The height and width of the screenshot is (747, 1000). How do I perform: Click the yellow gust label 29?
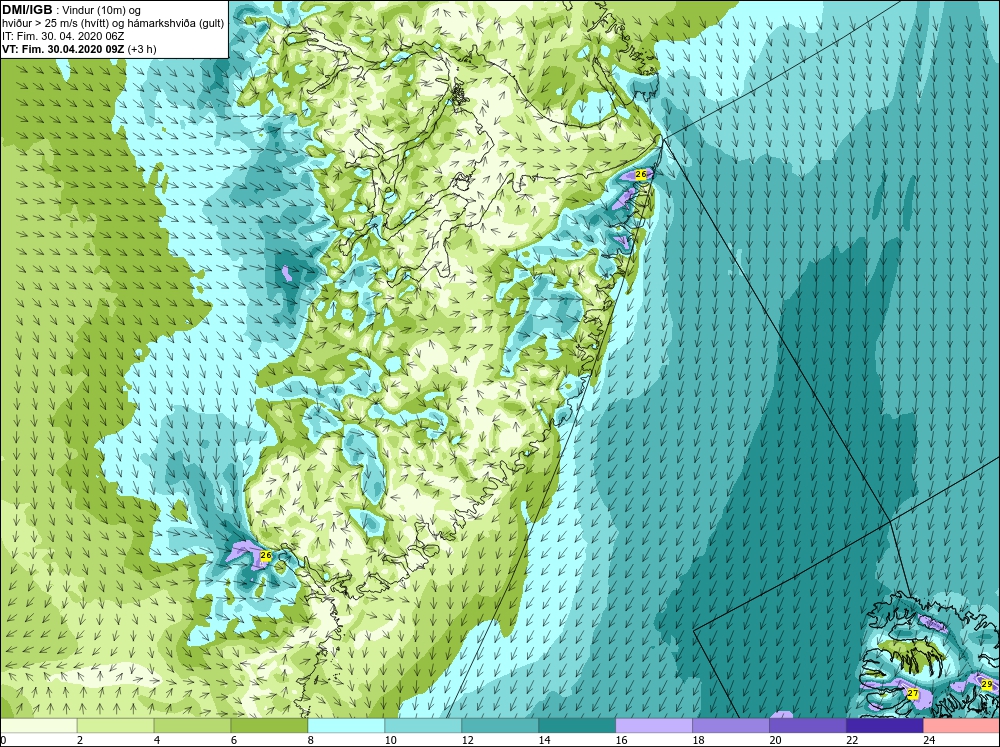click(987, 684)
